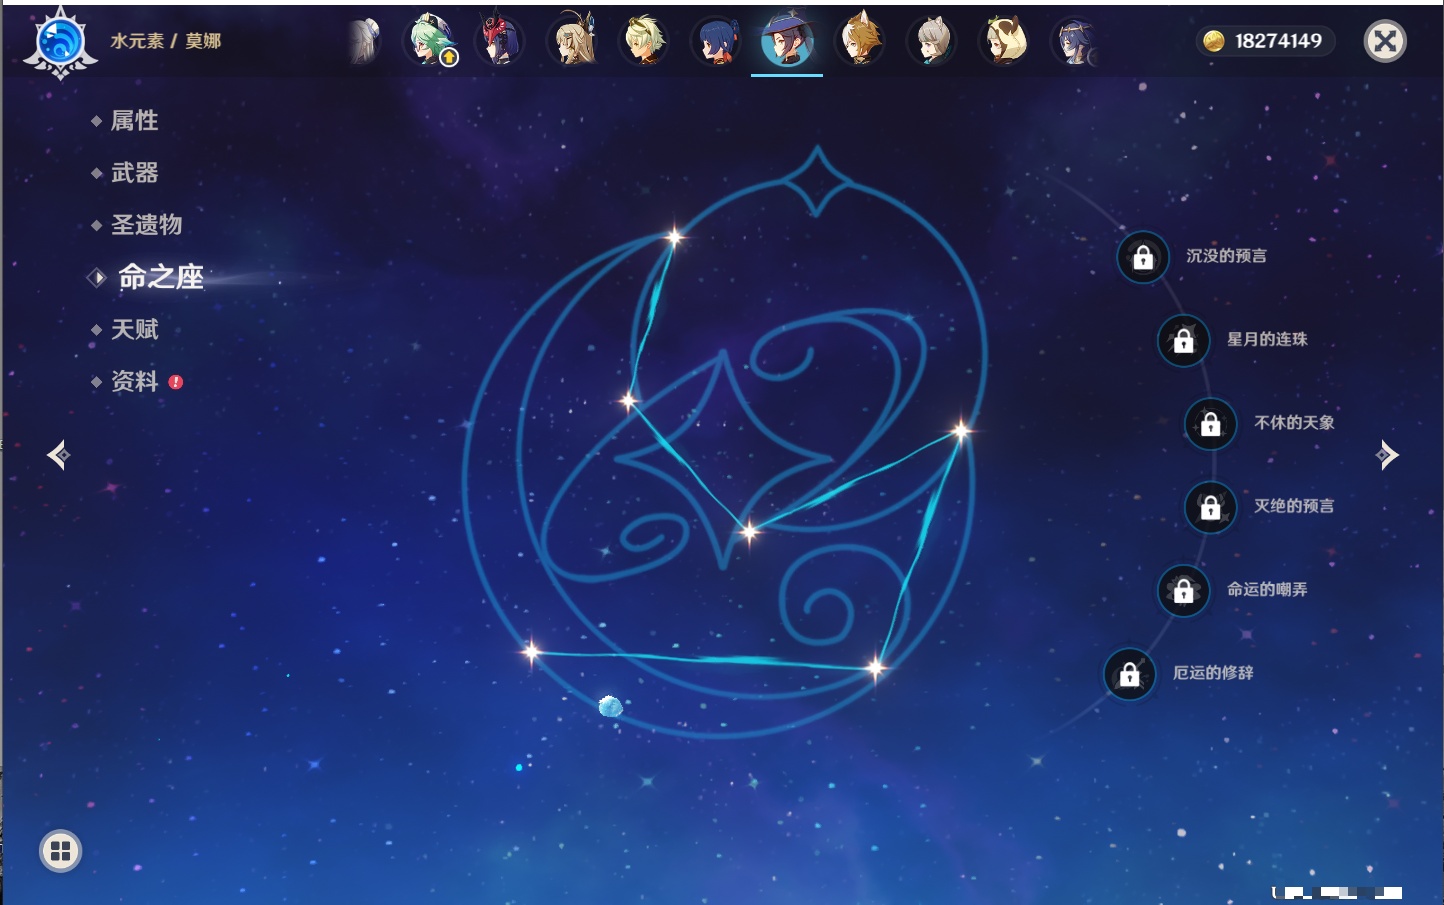Open the 圣遗物 artifacts page
This screenshot has height=905, width=1444.
click(x=146, y=225)
